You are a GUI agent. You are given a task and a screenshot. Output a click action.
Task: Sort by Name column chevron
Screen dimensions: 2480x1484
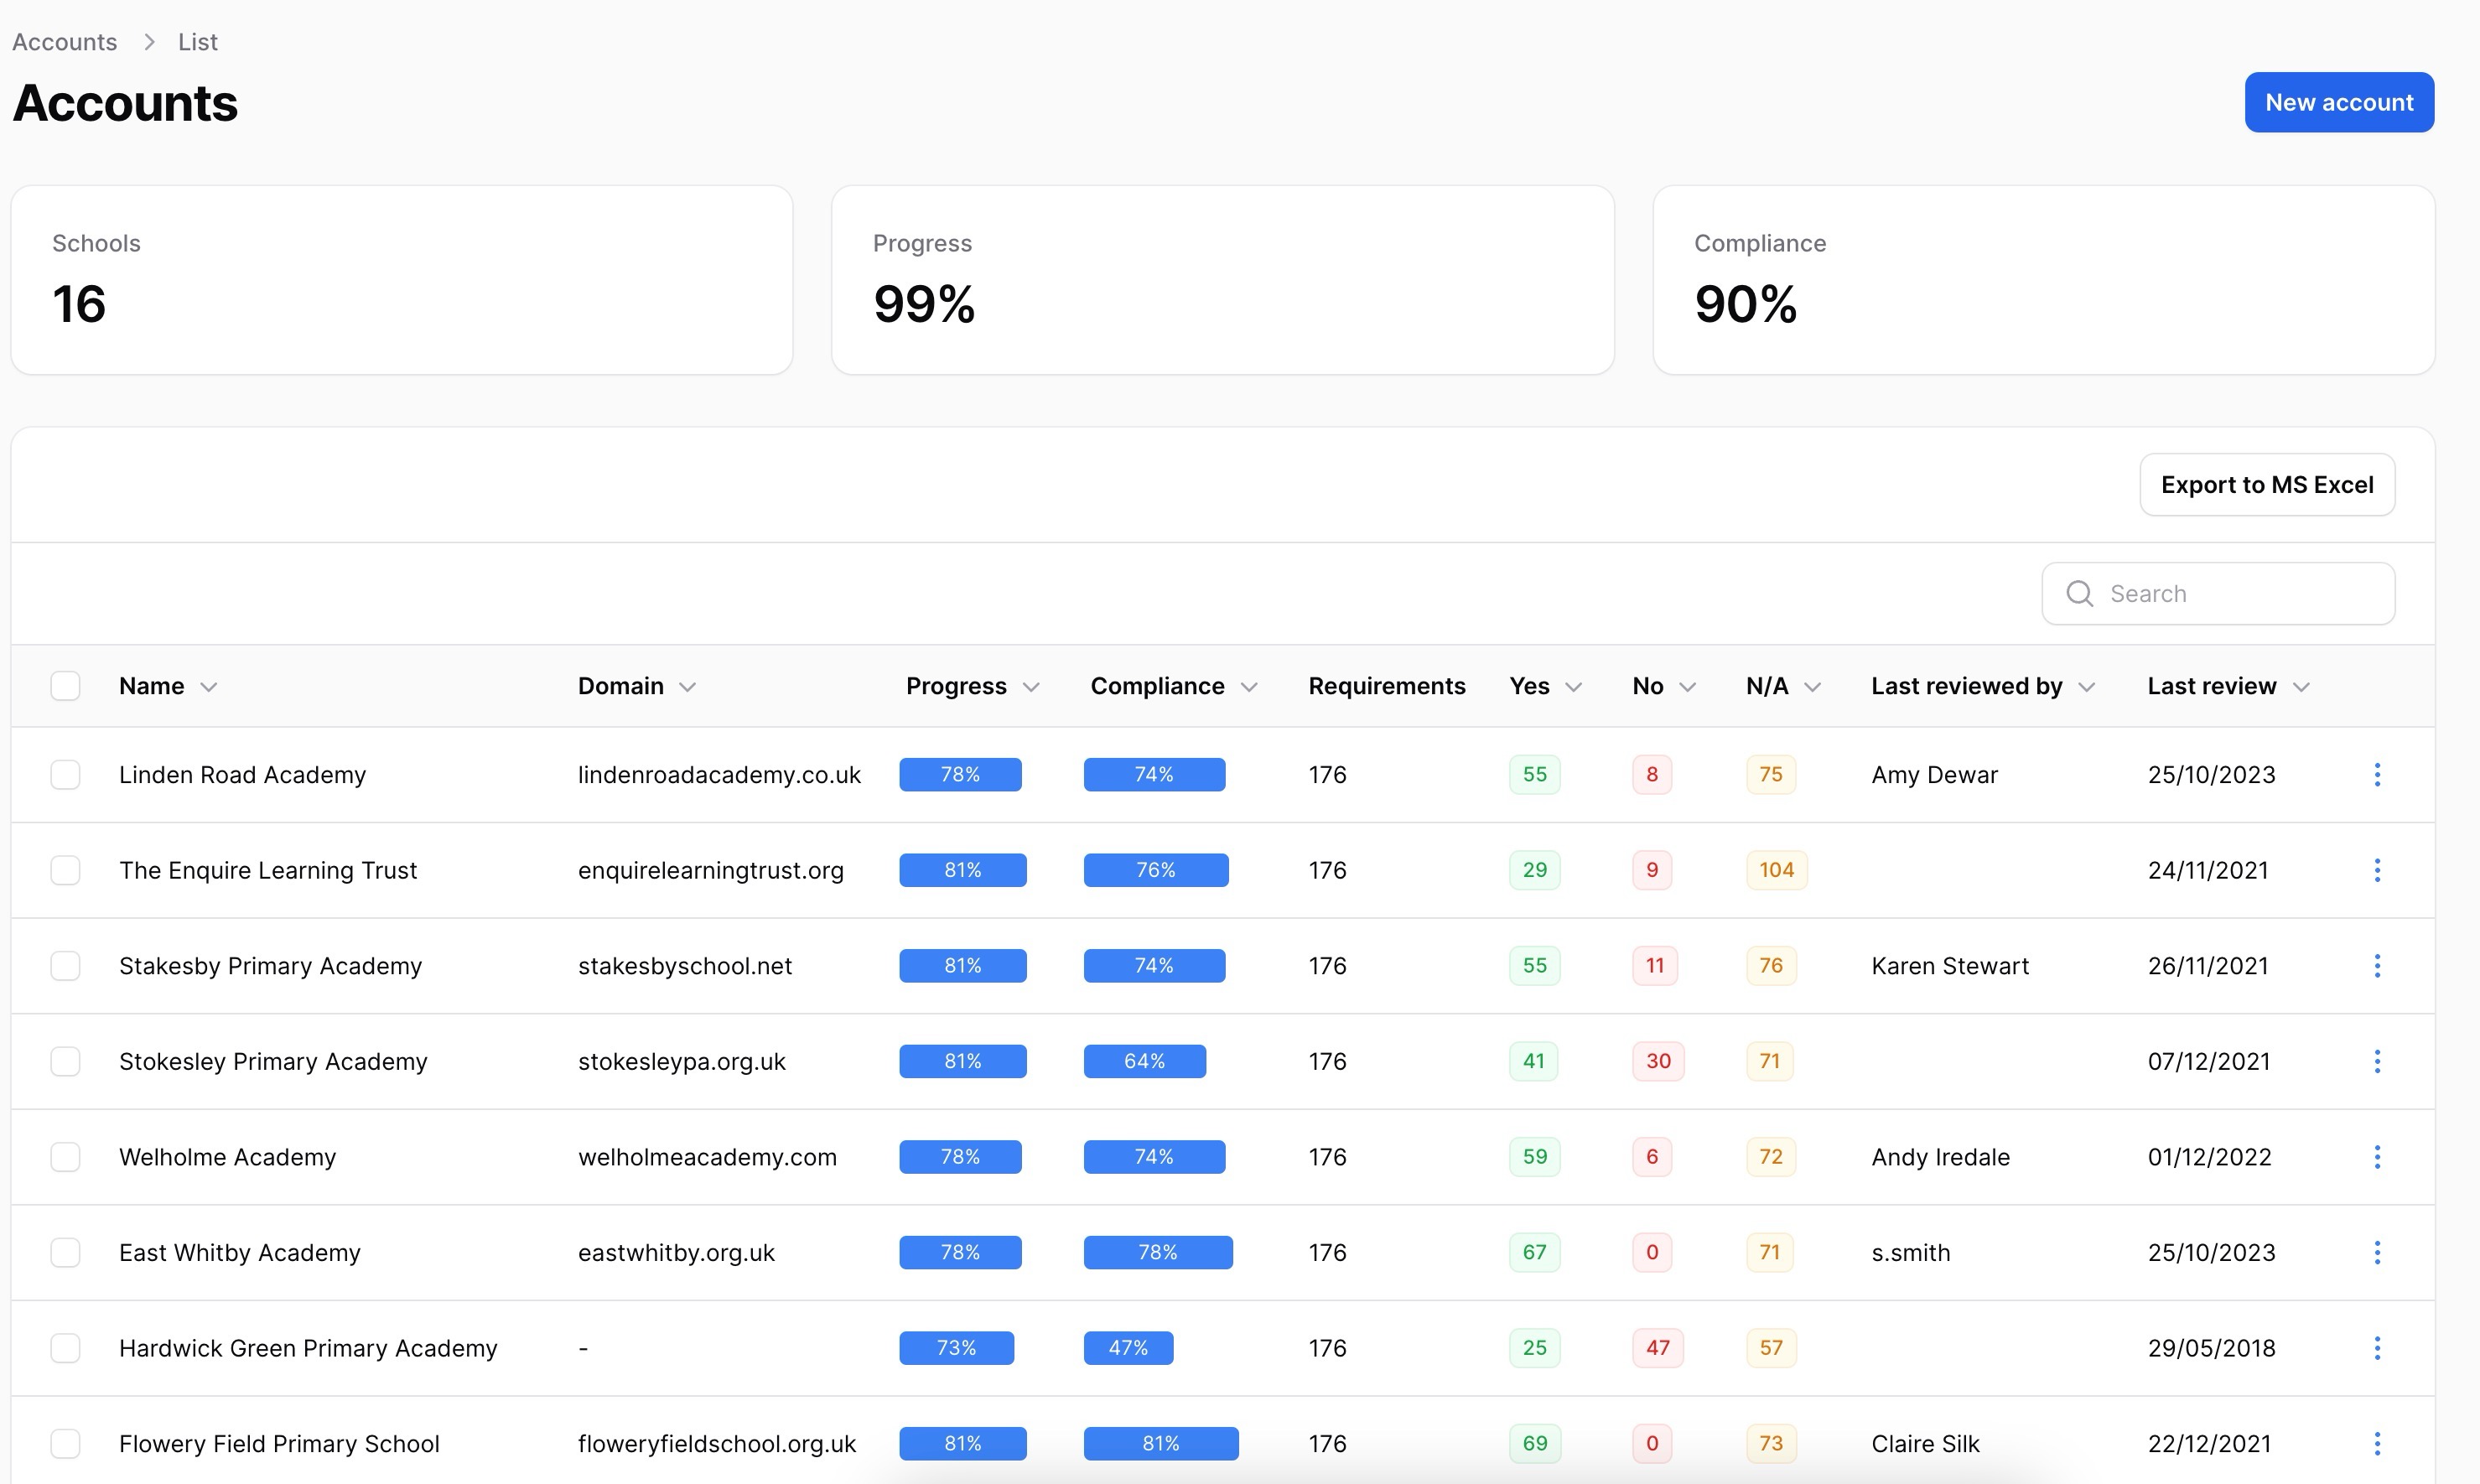(208, 687)
